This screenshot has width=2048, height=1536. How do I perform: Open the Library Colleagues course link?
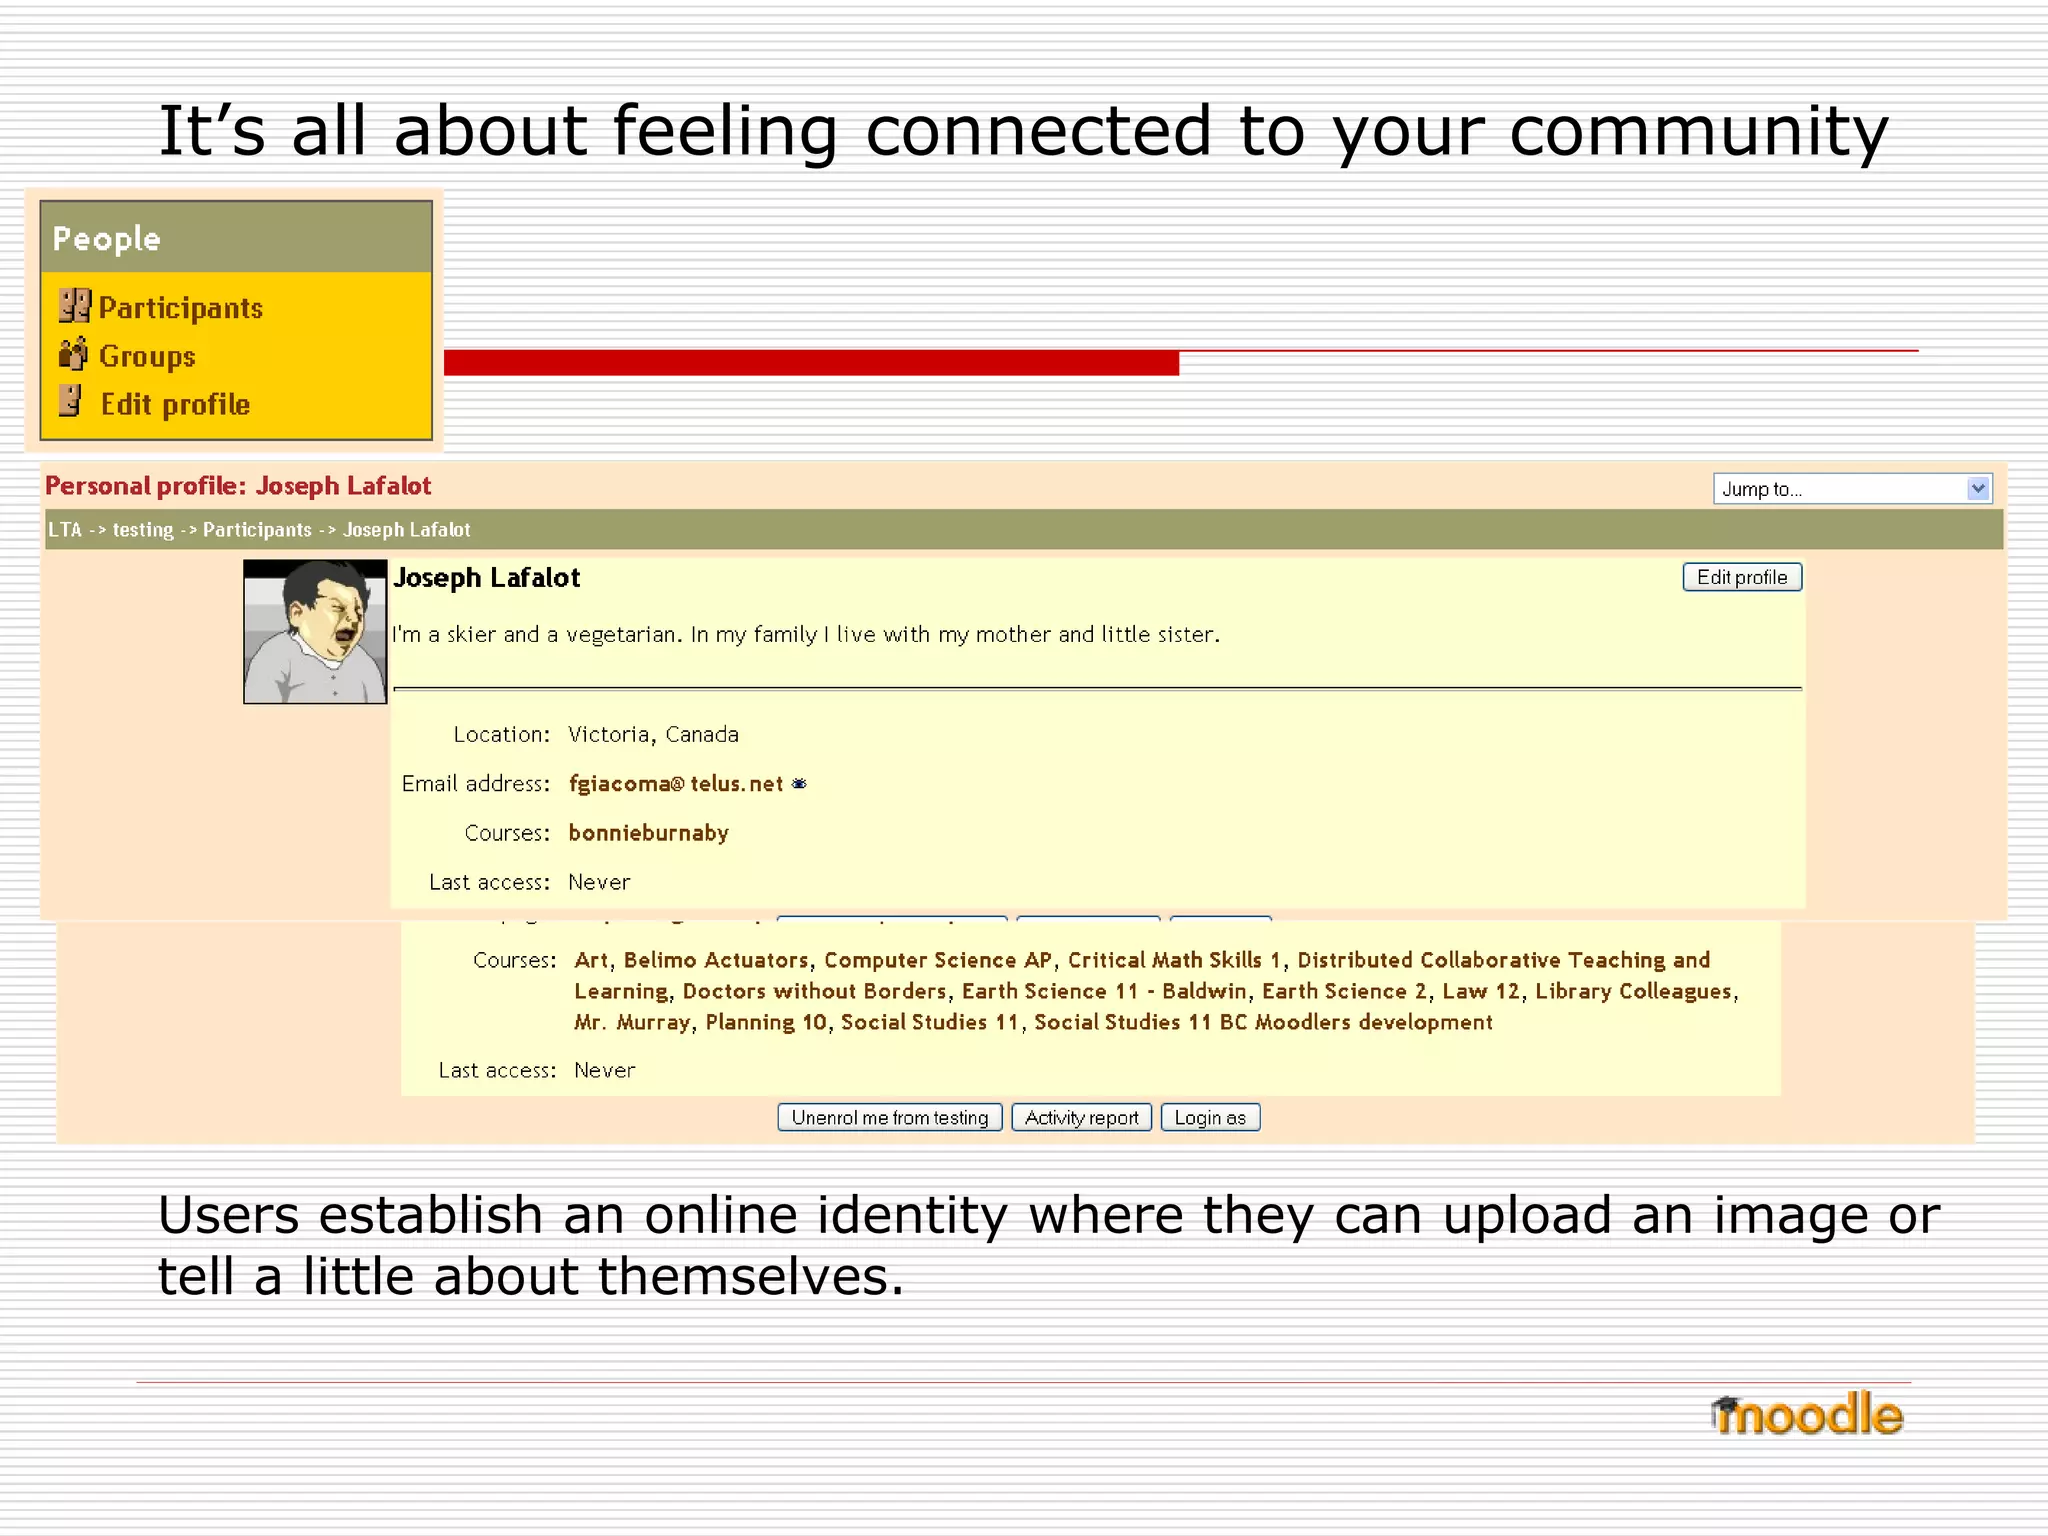(1633, 991)
